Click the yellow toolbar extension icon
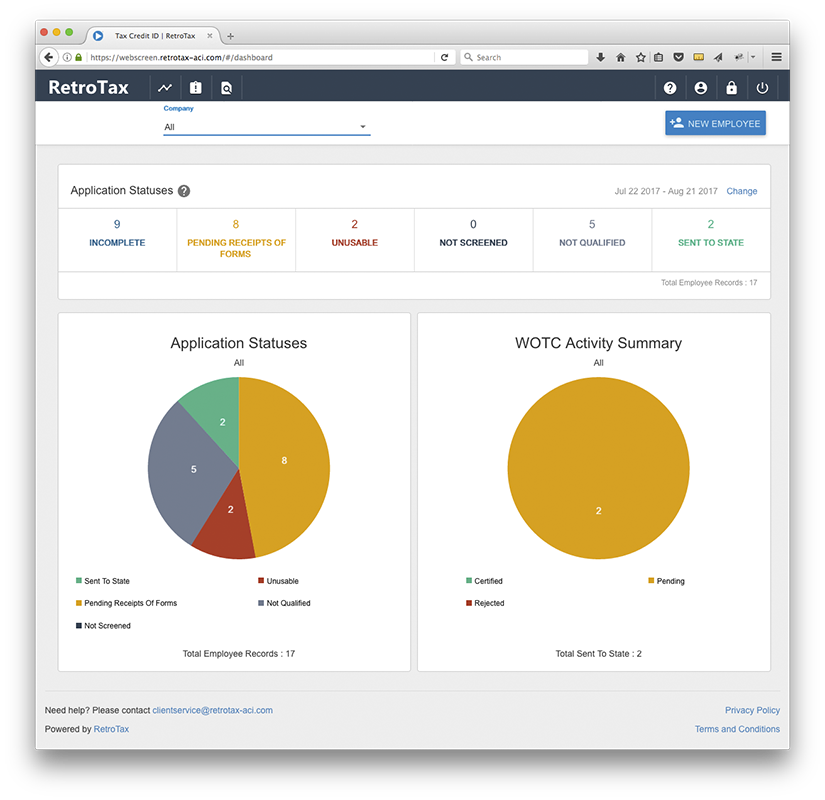825x800 pixels. point(699,57)
